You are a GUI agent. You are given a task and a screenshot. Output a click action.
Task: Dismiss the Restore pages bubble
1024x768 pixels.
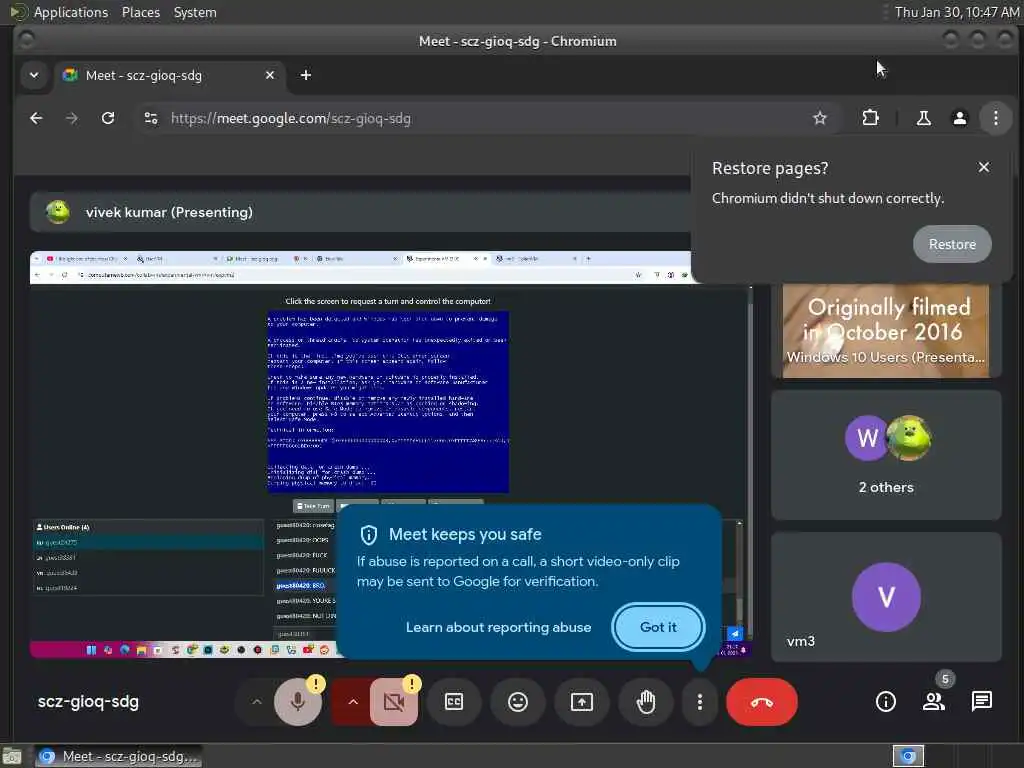[x=984, y=167]
